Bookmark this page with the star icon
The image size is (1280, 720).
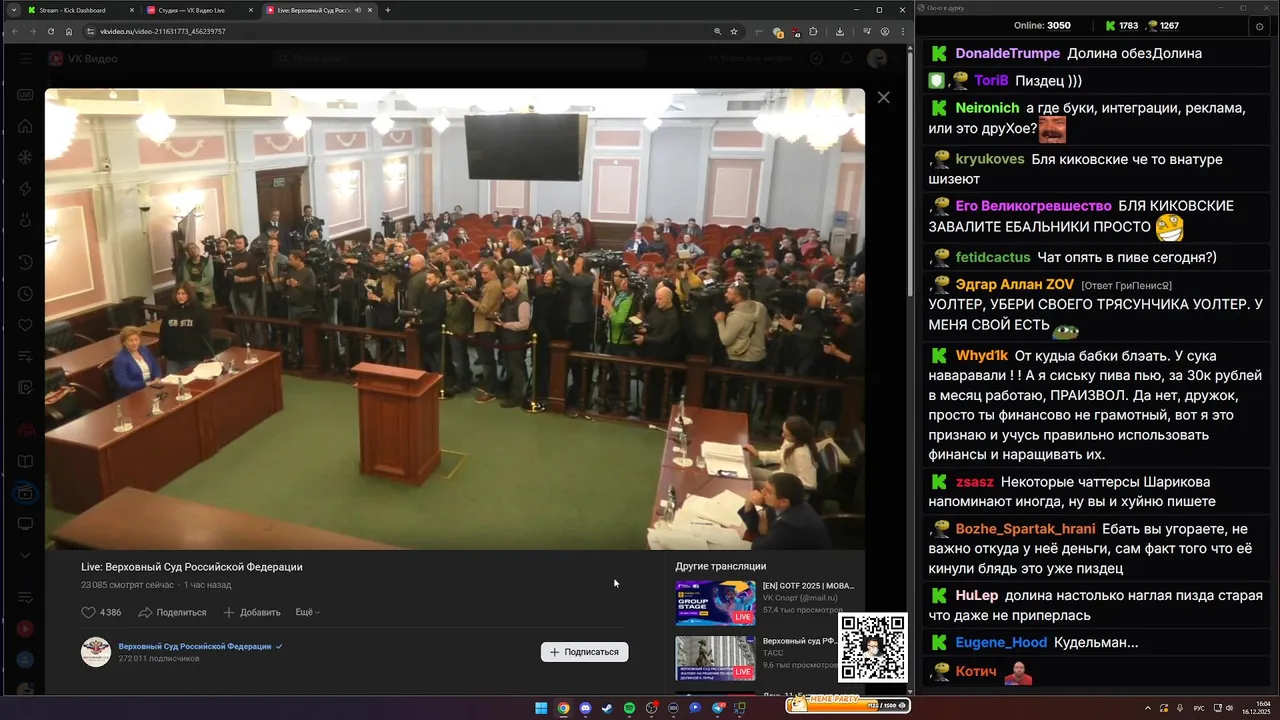[x=734, y=31]
